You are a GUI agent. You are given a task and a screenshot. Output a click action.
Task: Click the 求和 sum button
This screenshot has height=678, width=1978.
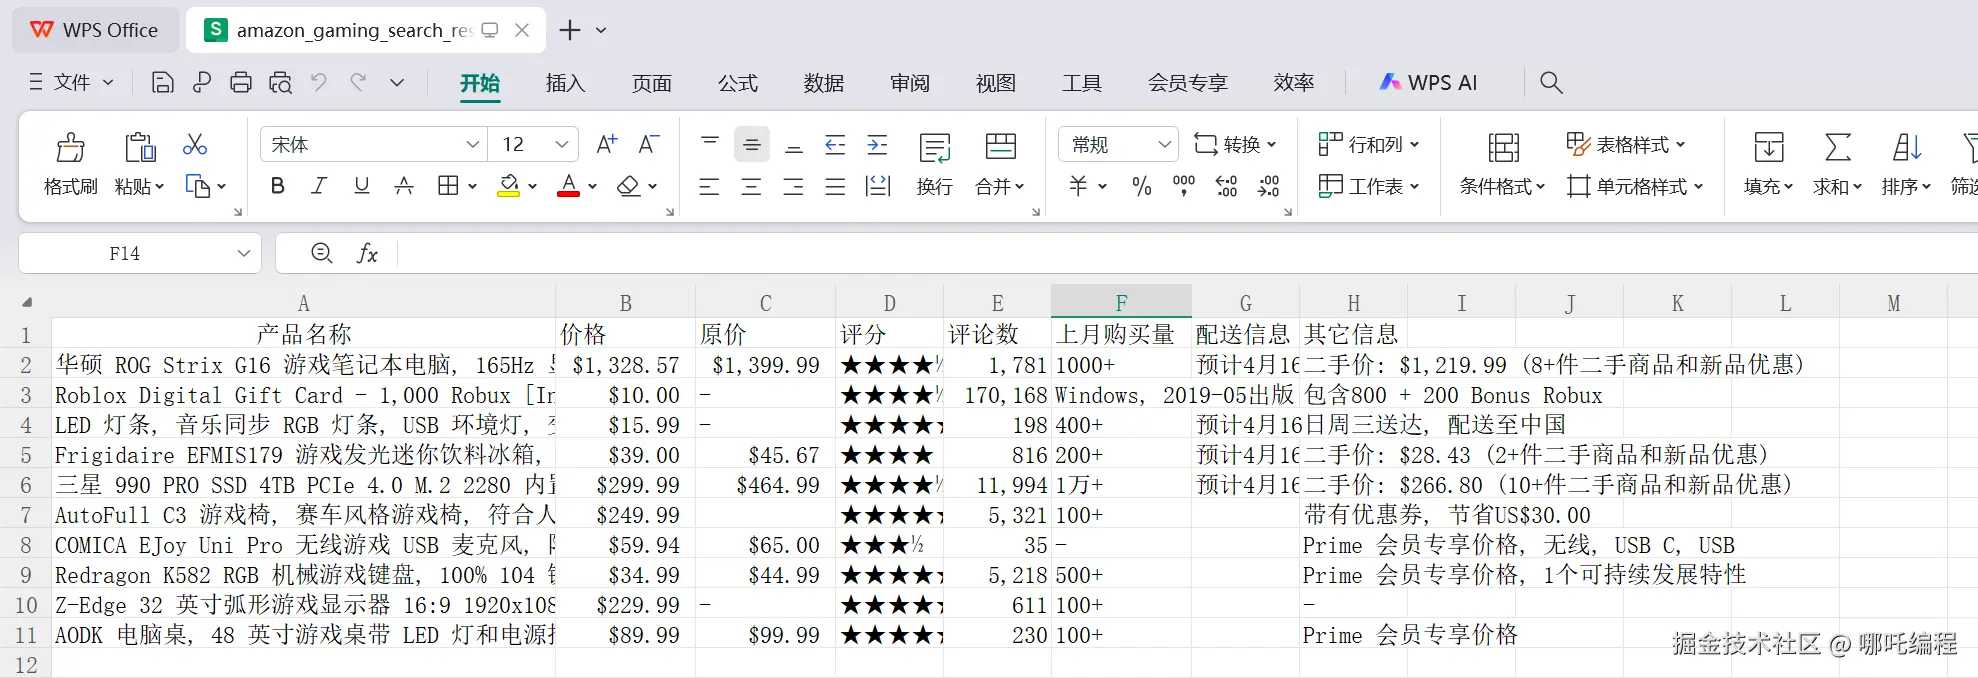click(1837, 164)
